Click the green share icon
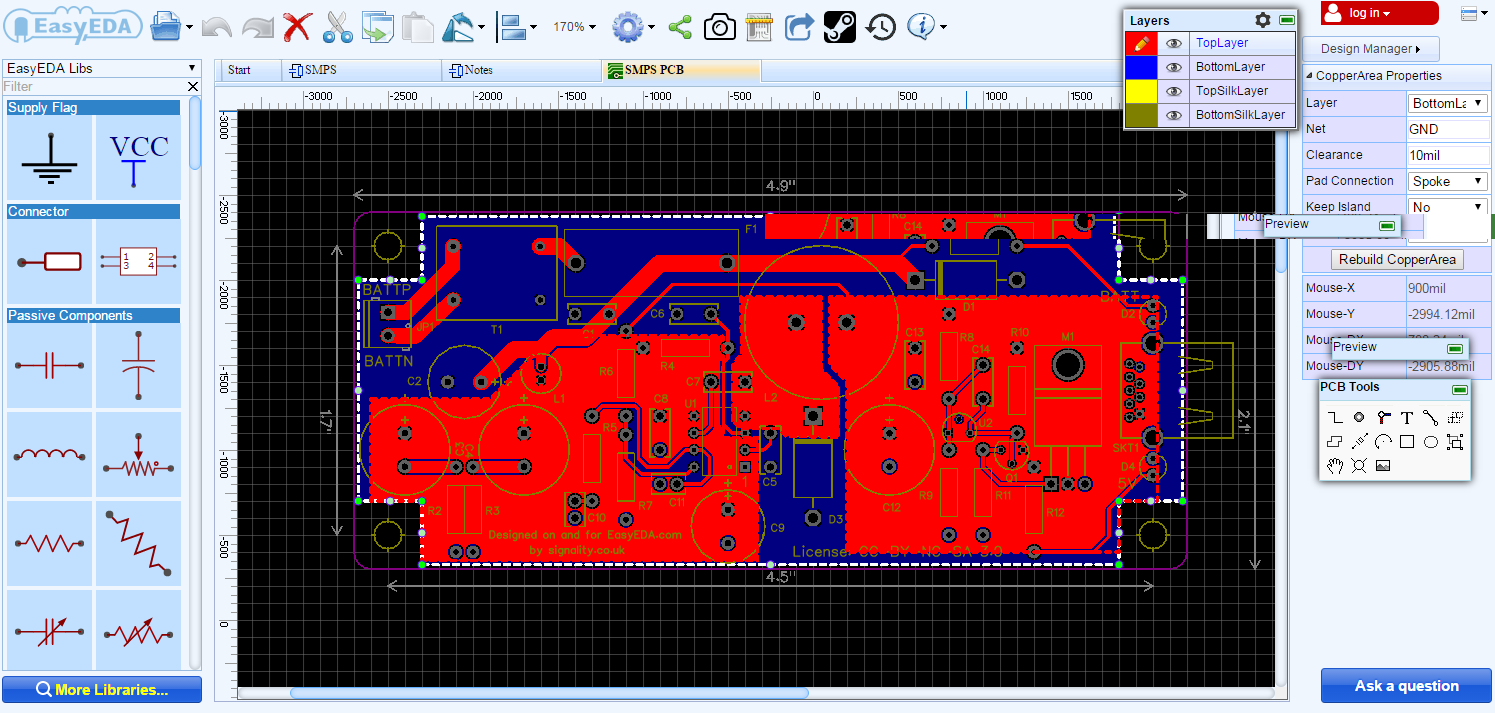The width and height of the screenshot is (1495, 713). coord(680,27)
